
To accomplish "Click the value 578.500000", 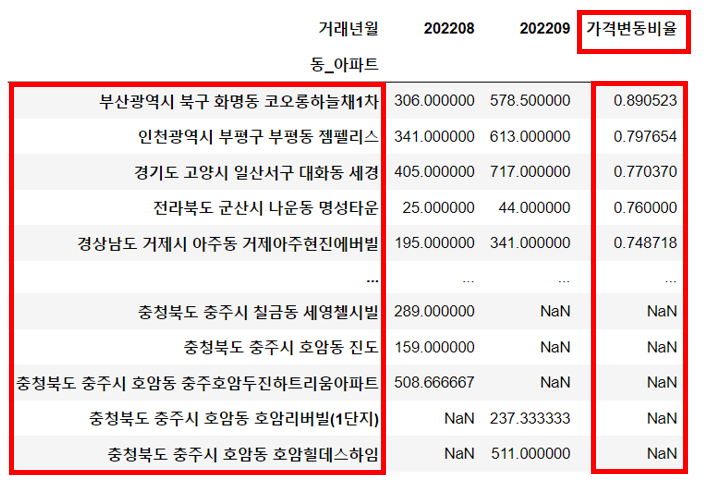I will click(530, 101).
